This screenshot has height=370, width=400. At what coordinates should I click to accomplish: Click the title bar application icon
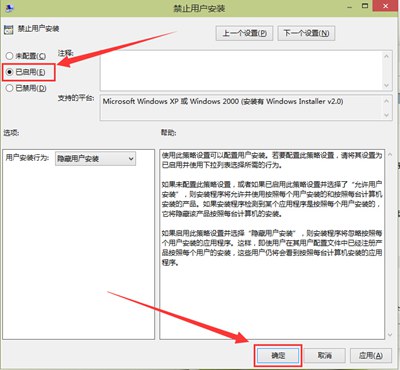point(8,7)
